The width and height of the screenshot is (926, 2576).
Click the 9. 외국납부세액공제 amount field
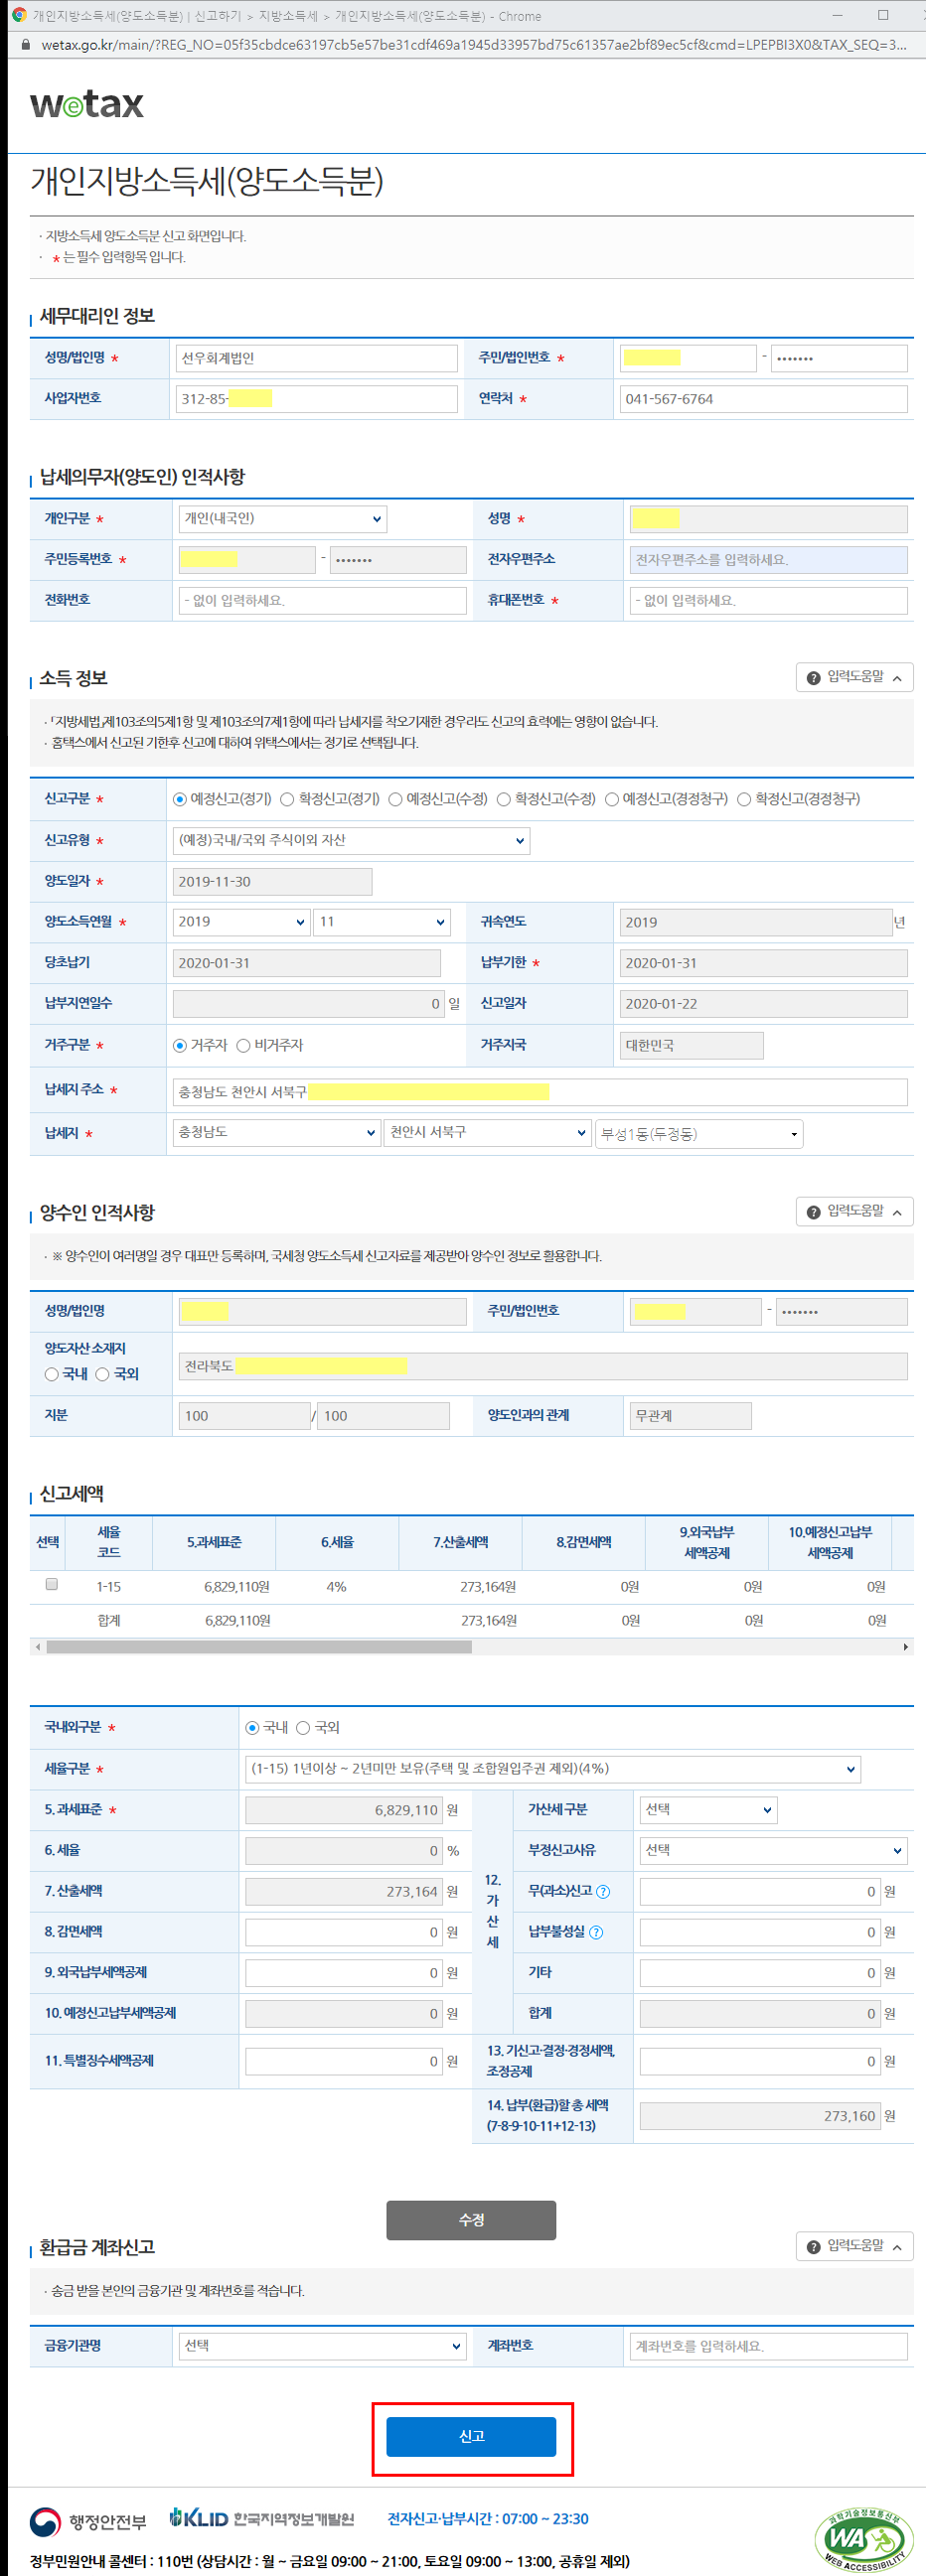coord(343,1973)
